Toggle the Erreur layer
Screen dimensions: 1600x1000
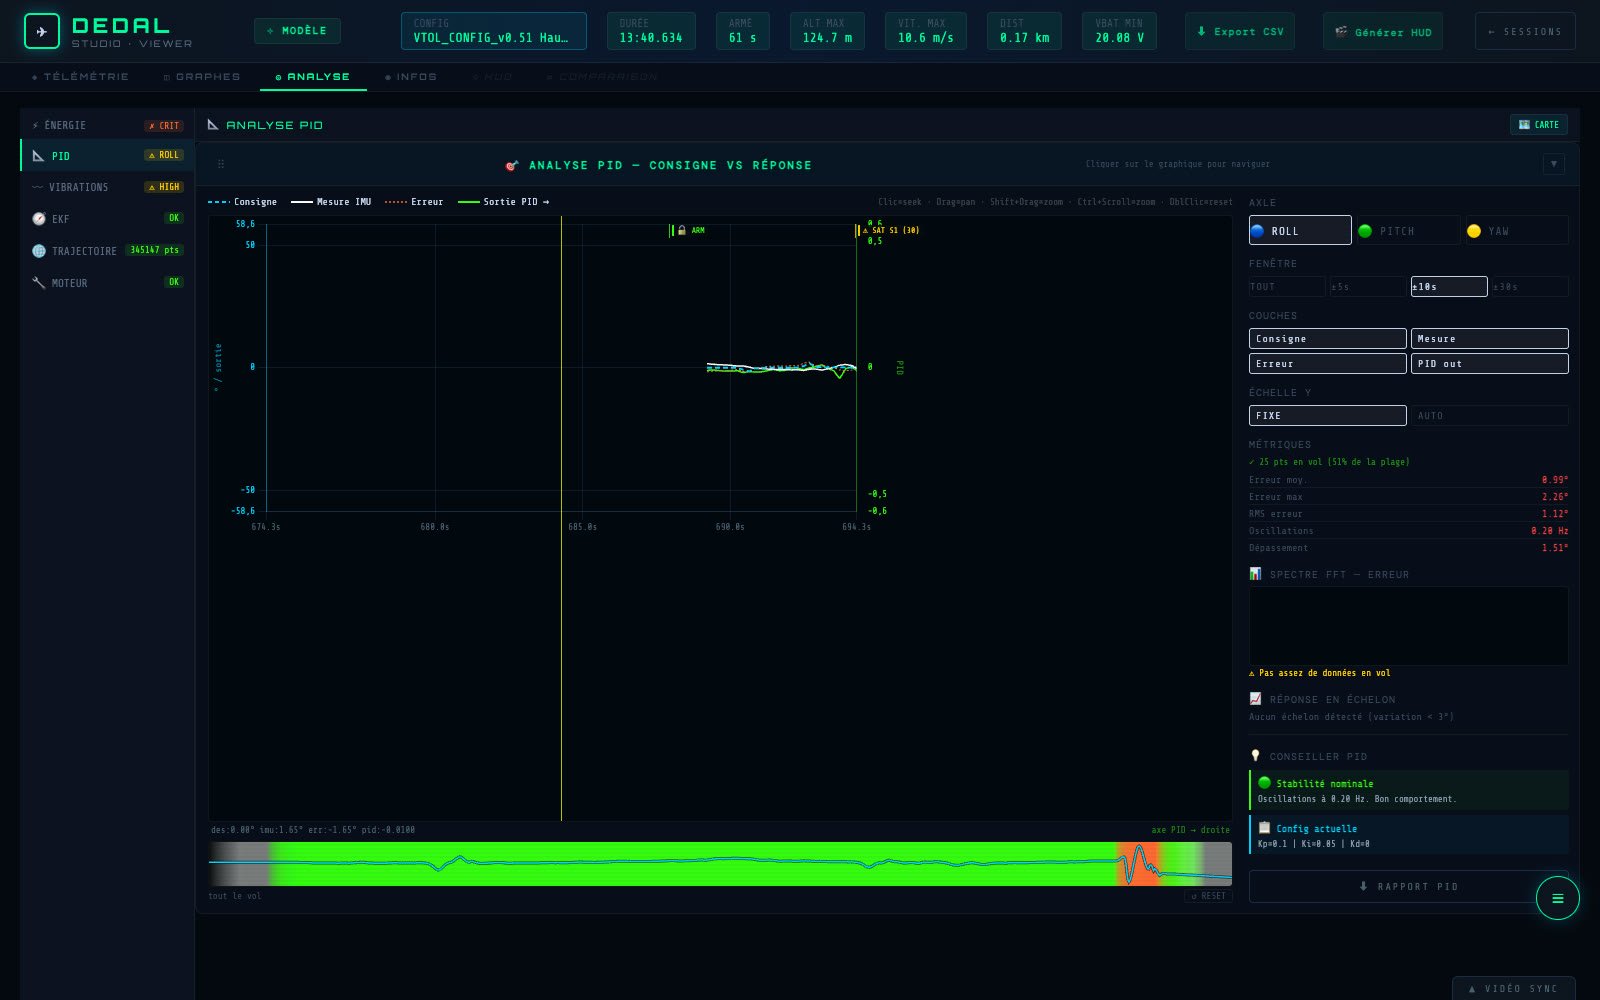coord(1327,364)
